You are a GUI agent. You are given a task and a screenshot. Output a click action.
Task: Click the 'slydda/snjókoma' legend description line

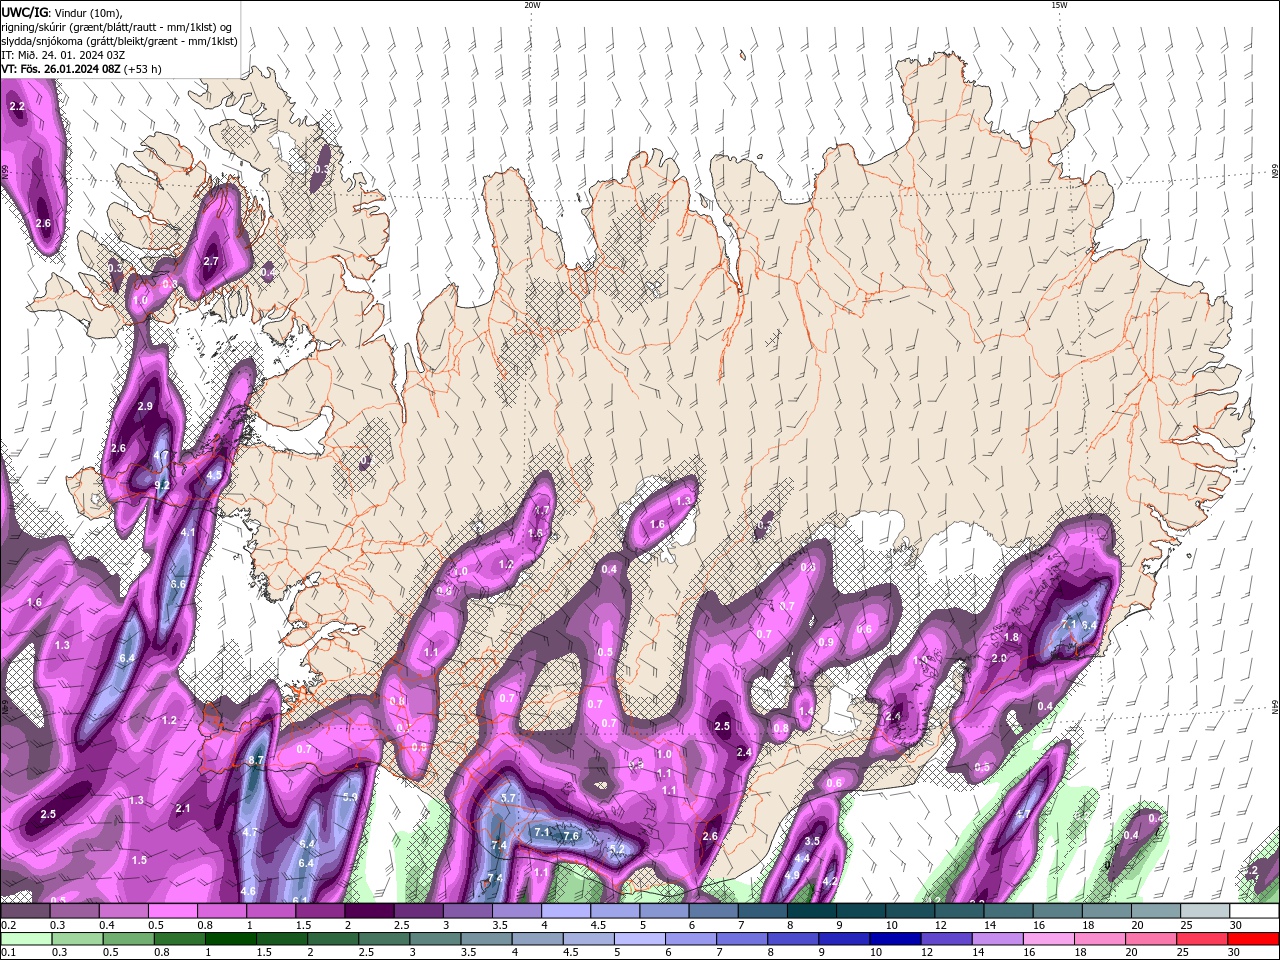[120, 41]
